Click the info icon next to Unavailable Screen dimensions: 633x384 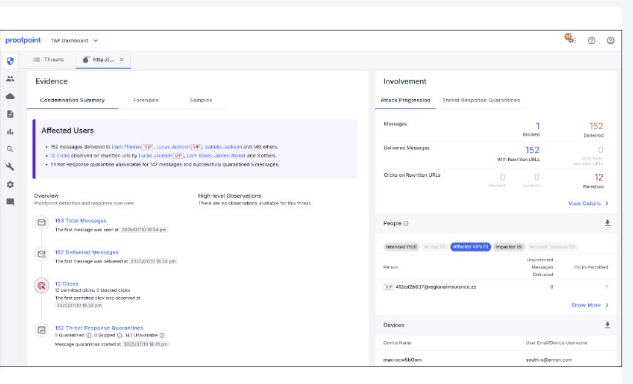162,336
